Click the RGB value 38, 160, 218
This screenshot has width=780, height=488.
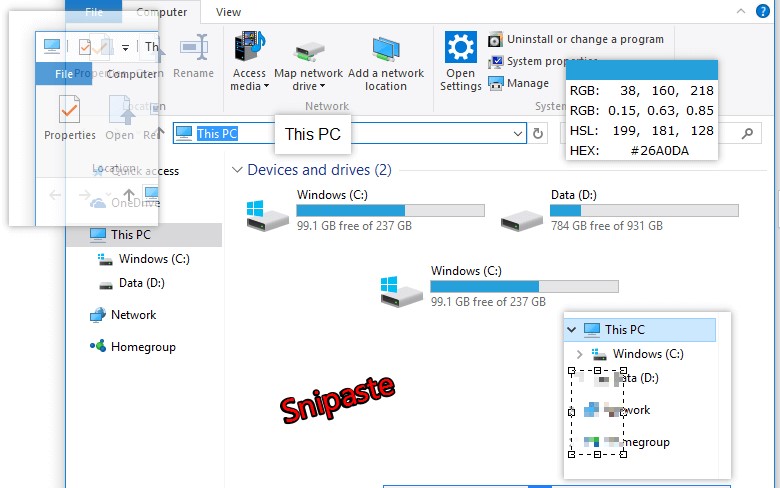(x=667, y=91)
